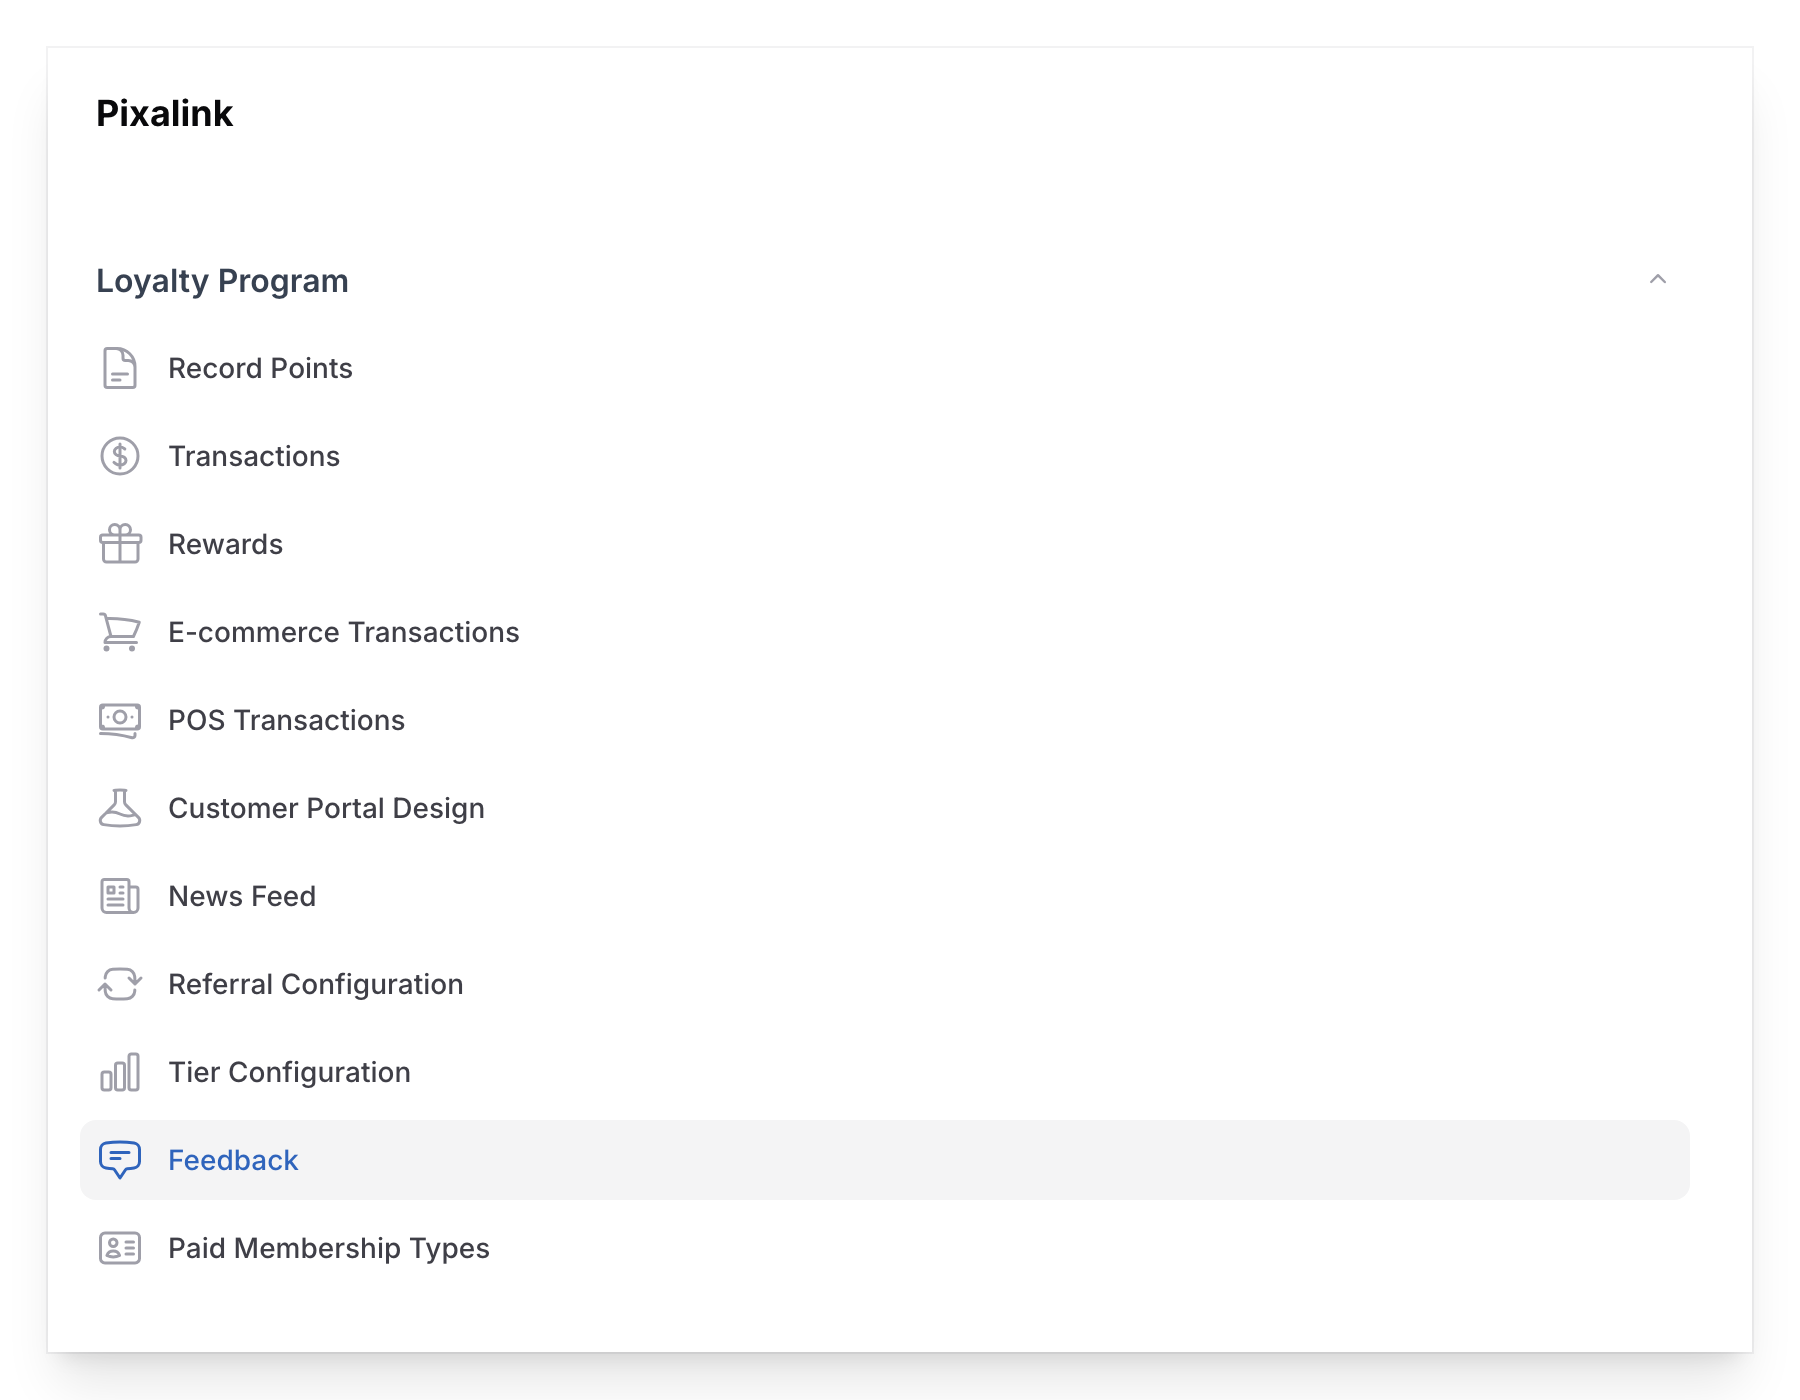The width and height of the screenshot is (1800, 1400).
Task: Click the Record Points document icon
Action: tap(119, 368)
